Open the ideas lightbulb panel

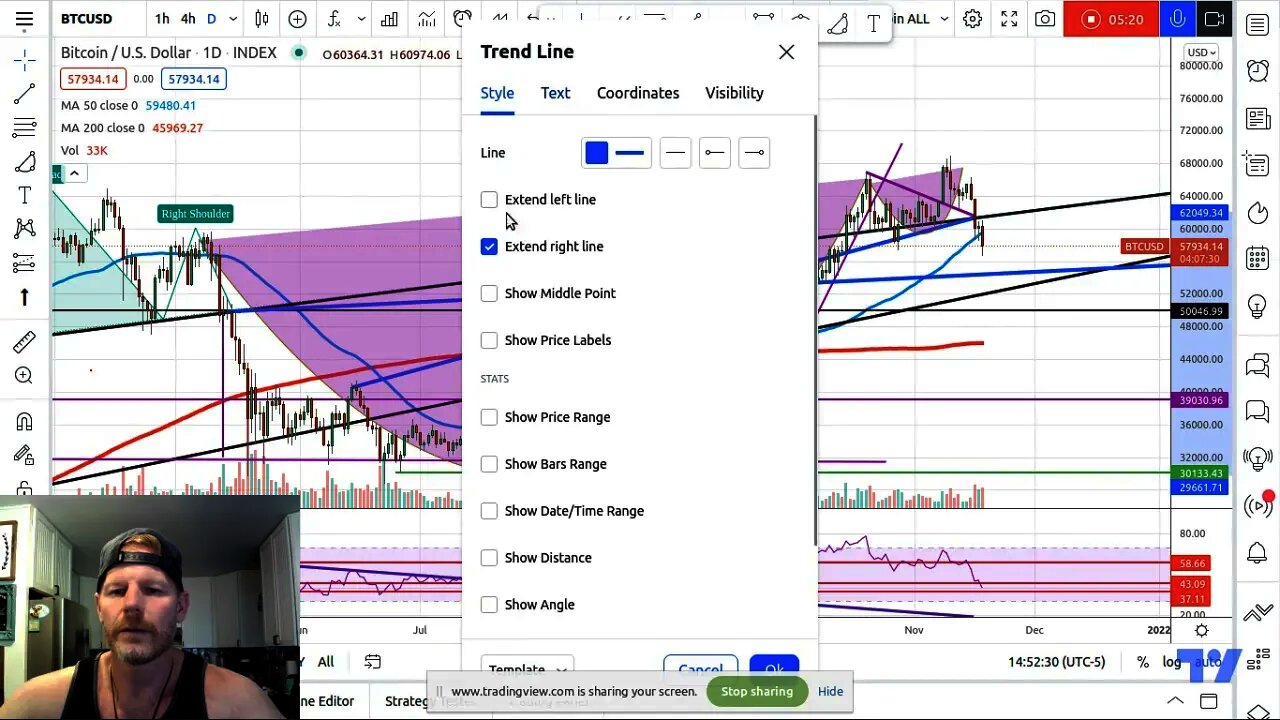coord(1258,305)
